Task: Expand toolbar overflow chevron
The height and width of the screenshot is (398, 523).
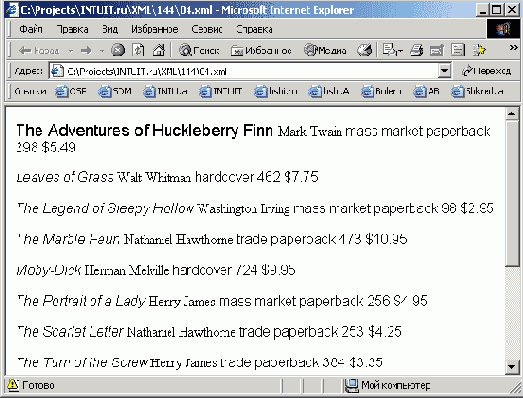Action: coord(513,48)
